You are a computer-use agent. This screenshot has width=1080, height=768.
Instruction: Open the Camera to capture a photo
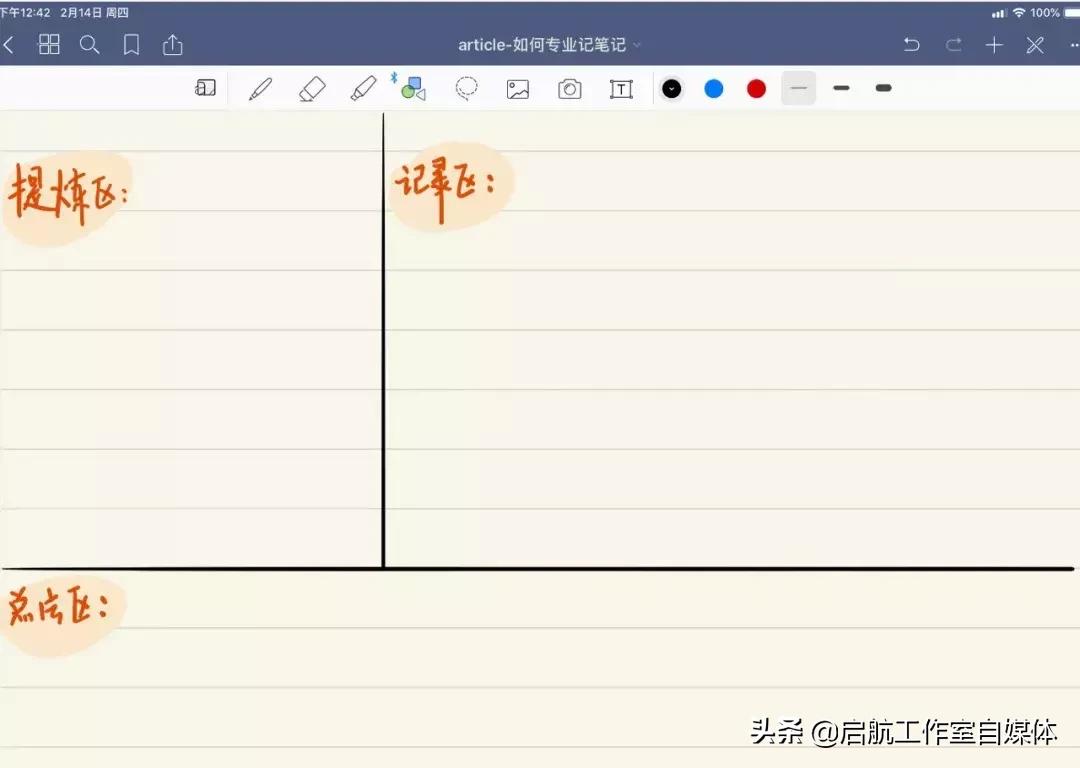pyautogui.click(x=569, y=88)
